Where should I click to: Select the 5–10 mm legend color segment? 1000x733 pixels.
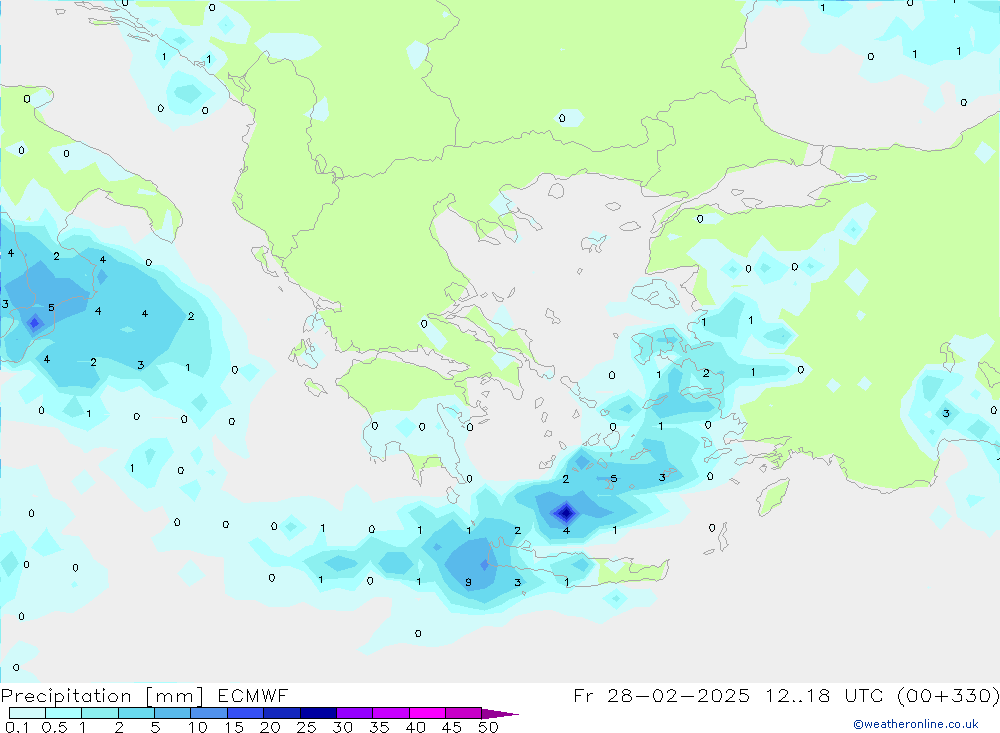click(172, 713)
